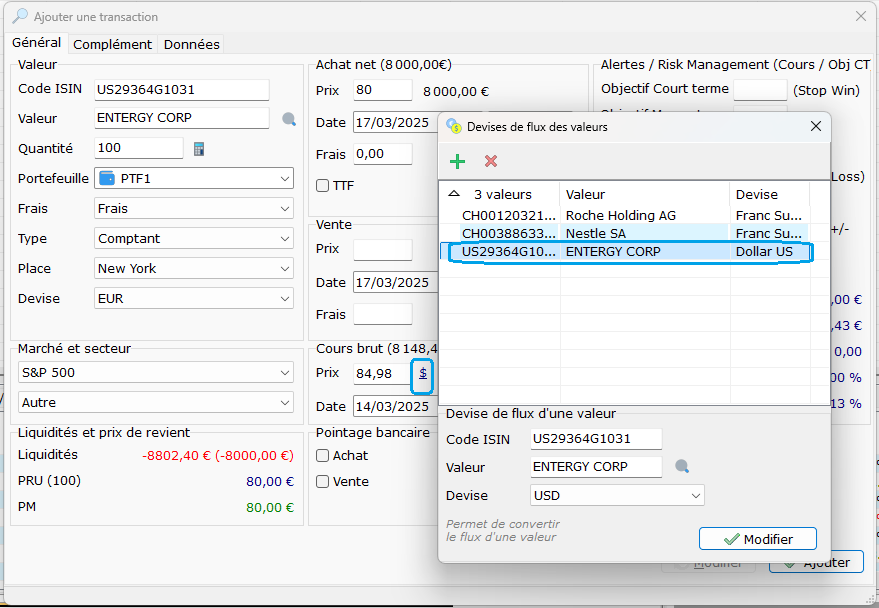The image size is (879, 608).
Task: Click the Valeur ENTERGY CORP input field
Action: [182, 118]
